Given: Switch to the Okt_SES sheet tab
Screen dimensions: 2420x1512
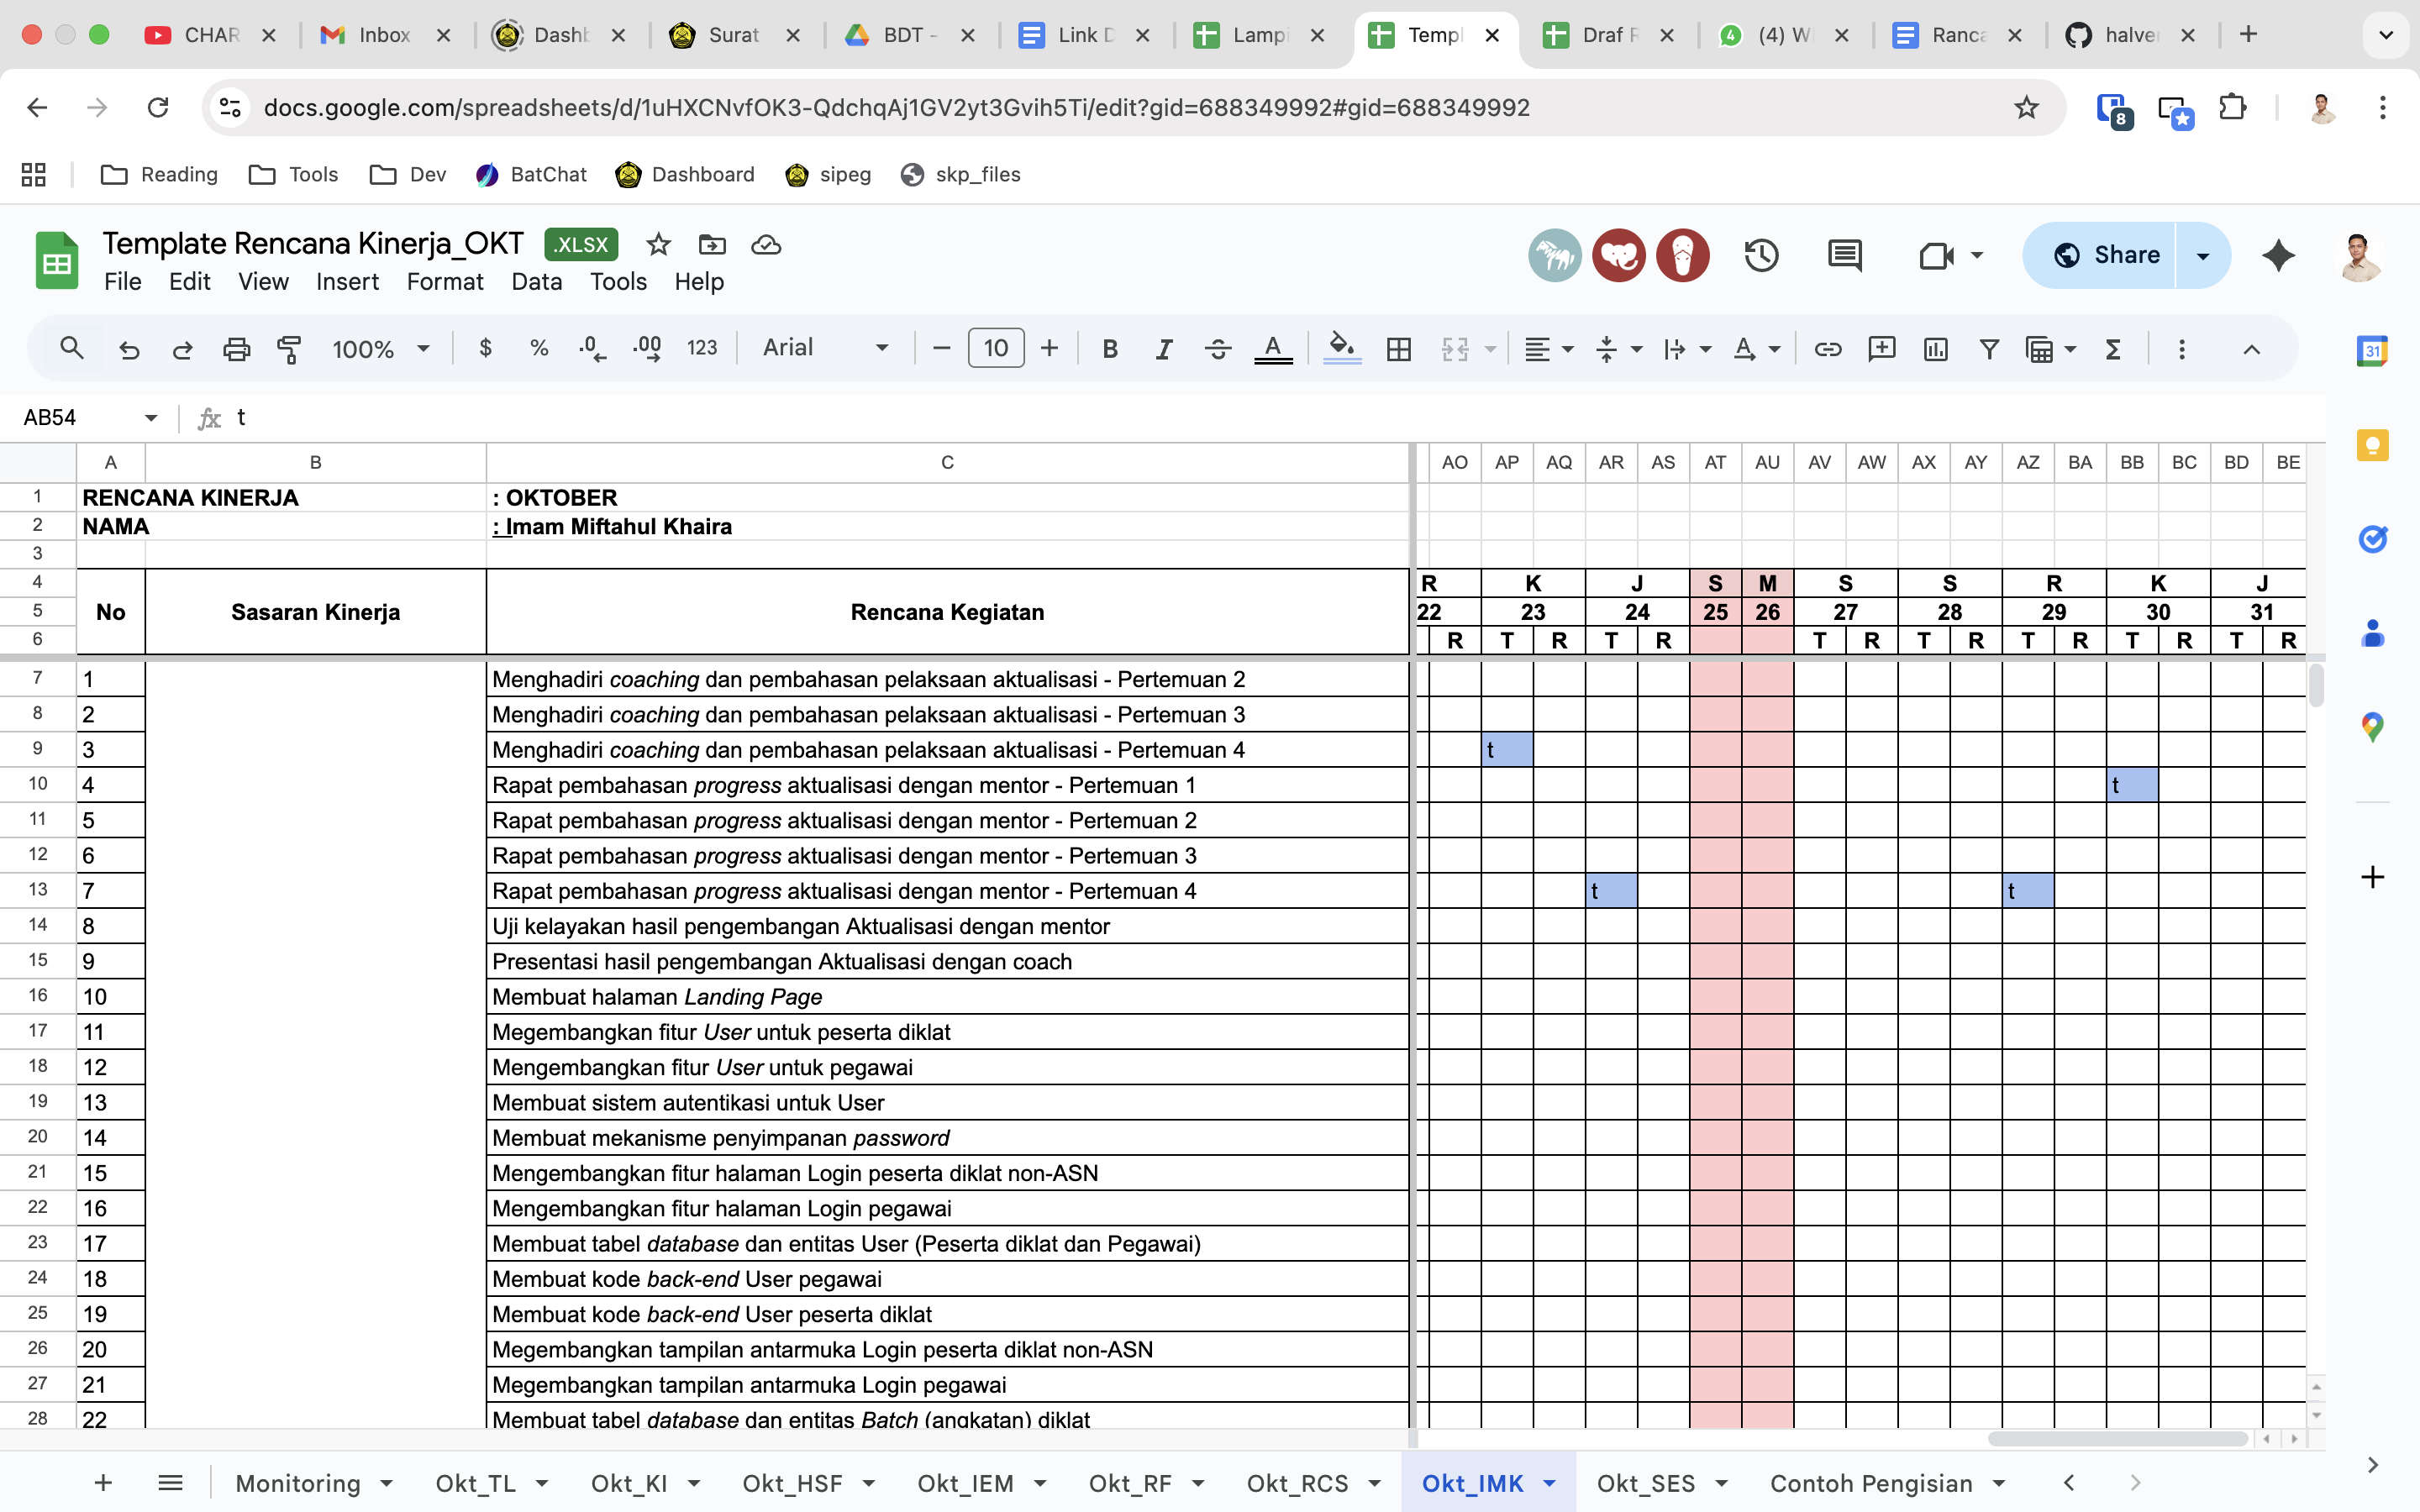Looking at the screenshot, I should [1645, 1483].
